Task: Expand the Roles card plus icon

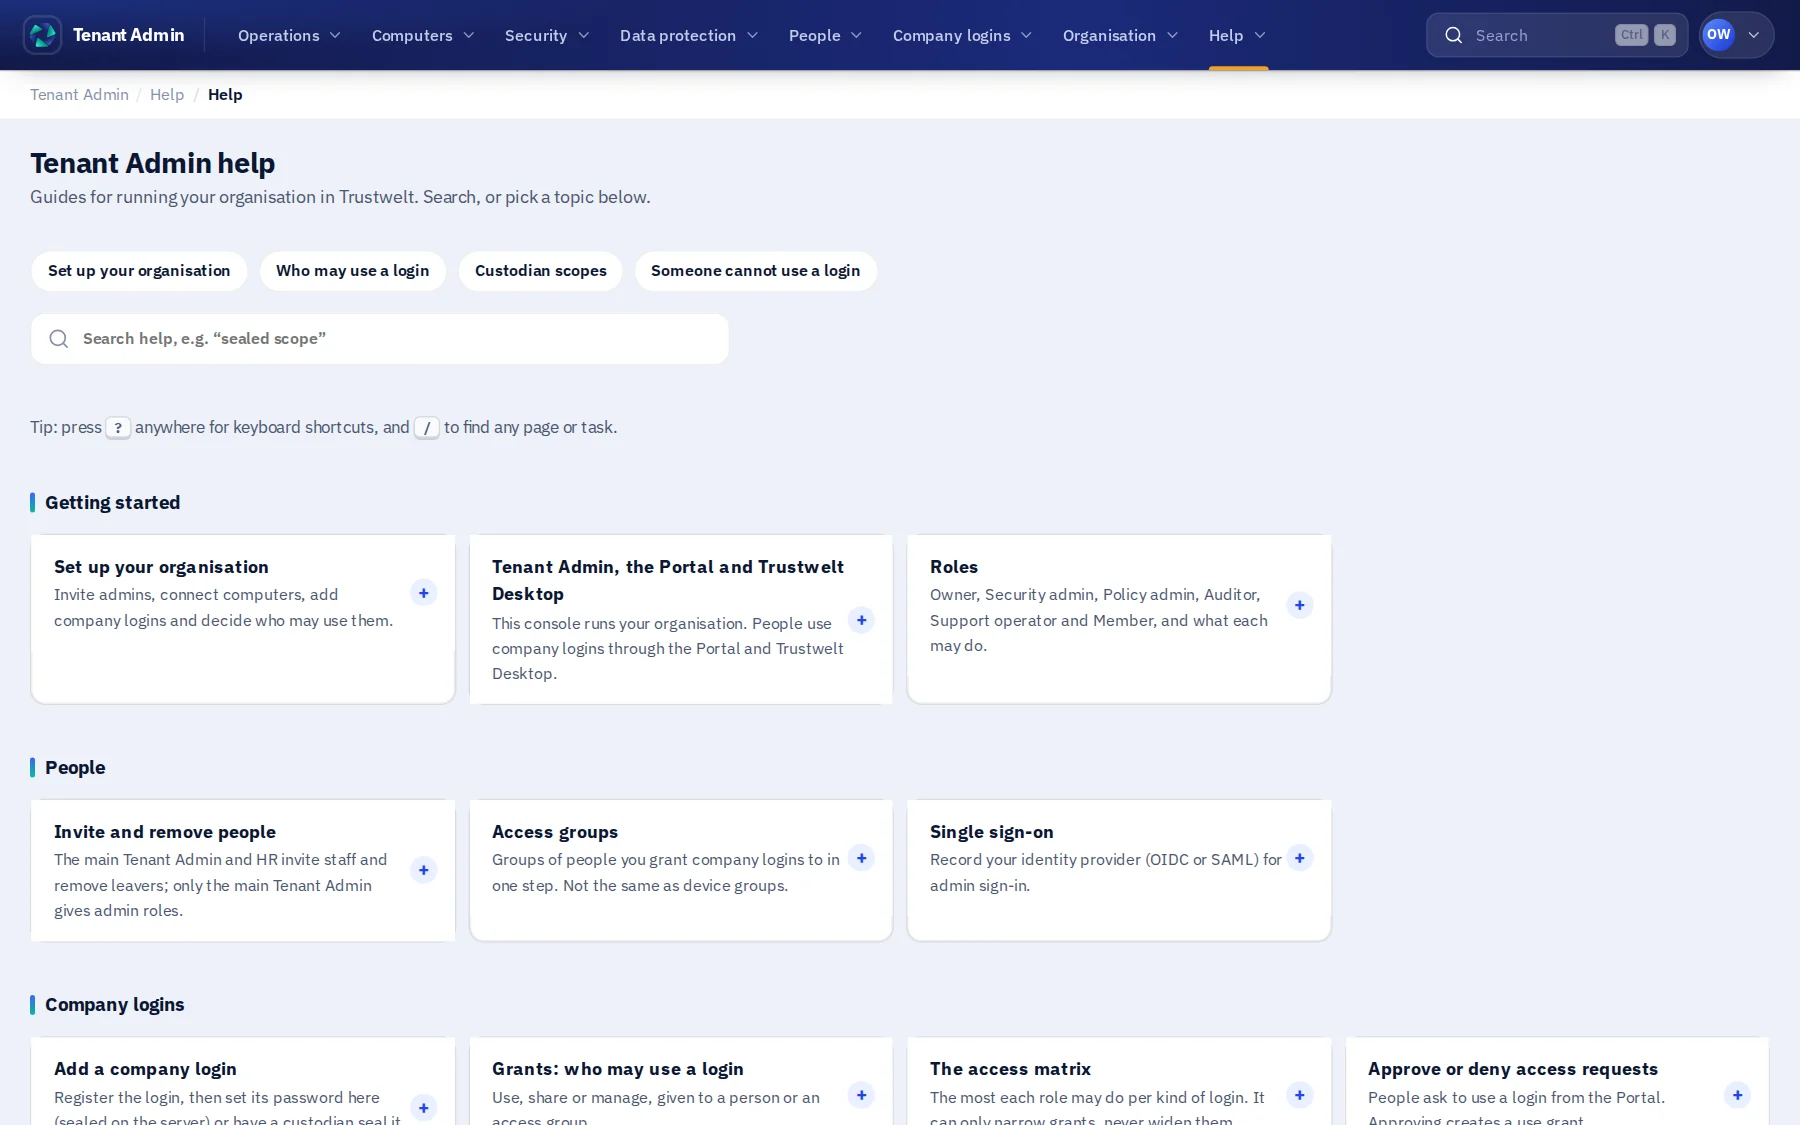Action: click(1299, 605)
